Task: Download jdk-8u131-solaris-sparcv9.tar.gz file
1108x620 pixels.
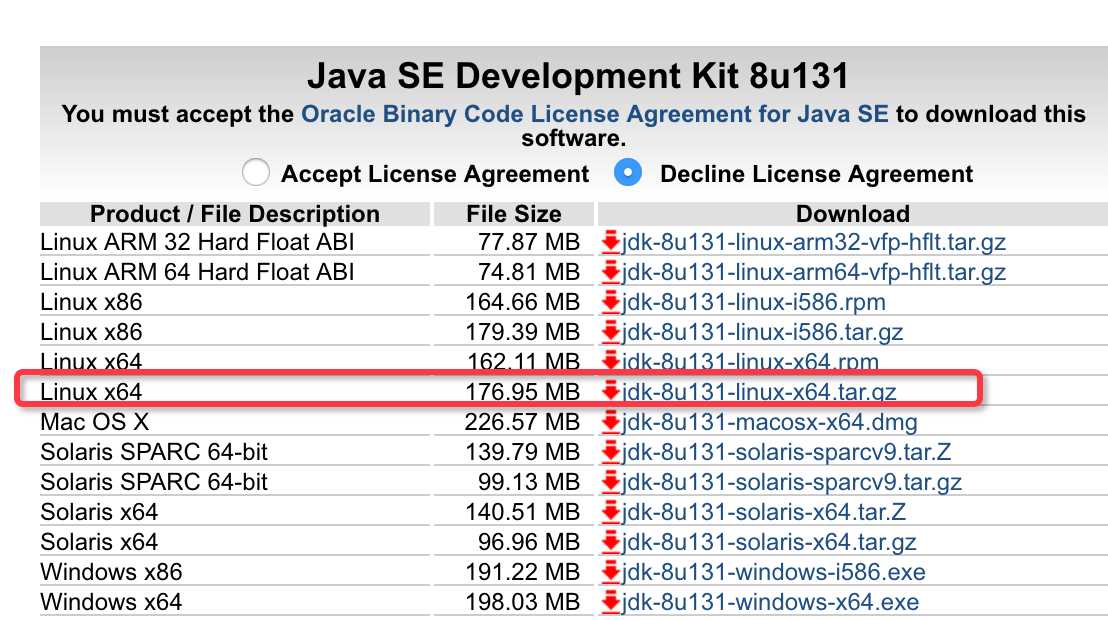Action: 791,482
